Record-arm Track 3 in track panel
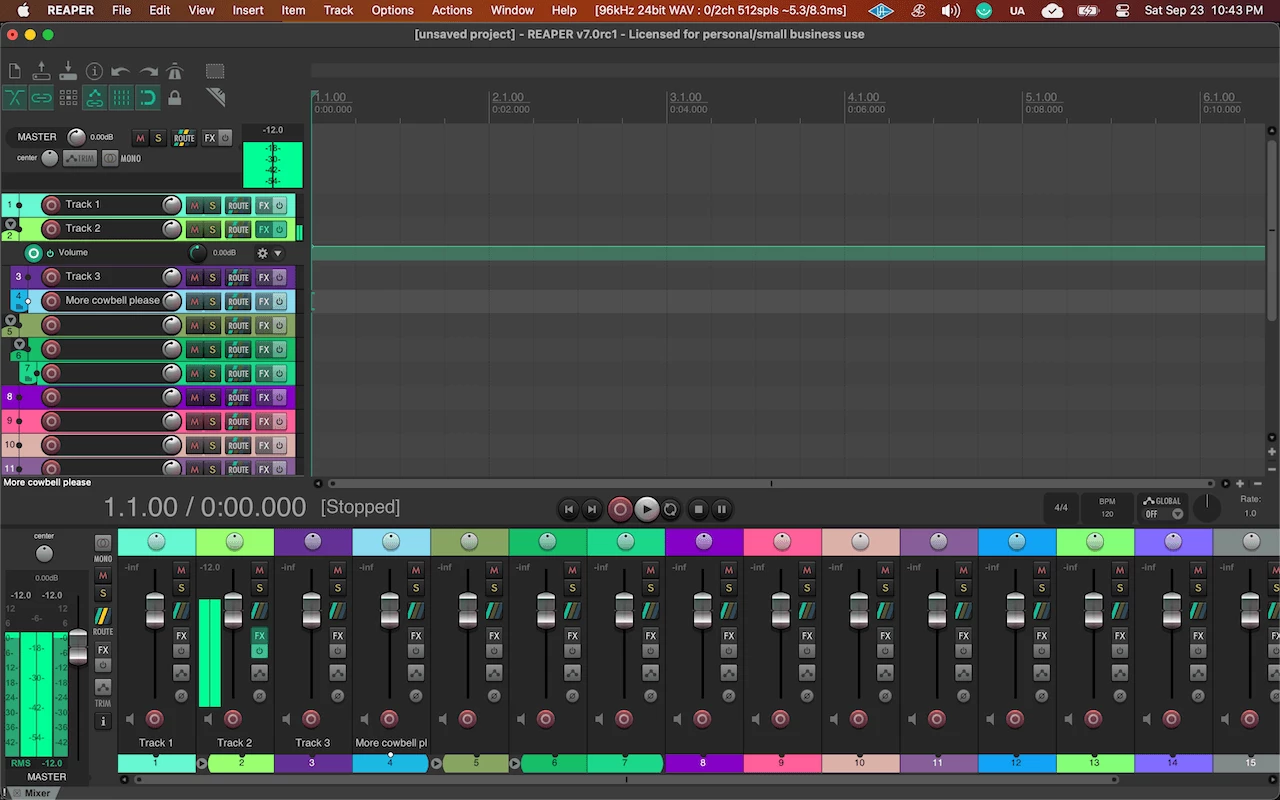The image size is (1280, 800). 51,277
